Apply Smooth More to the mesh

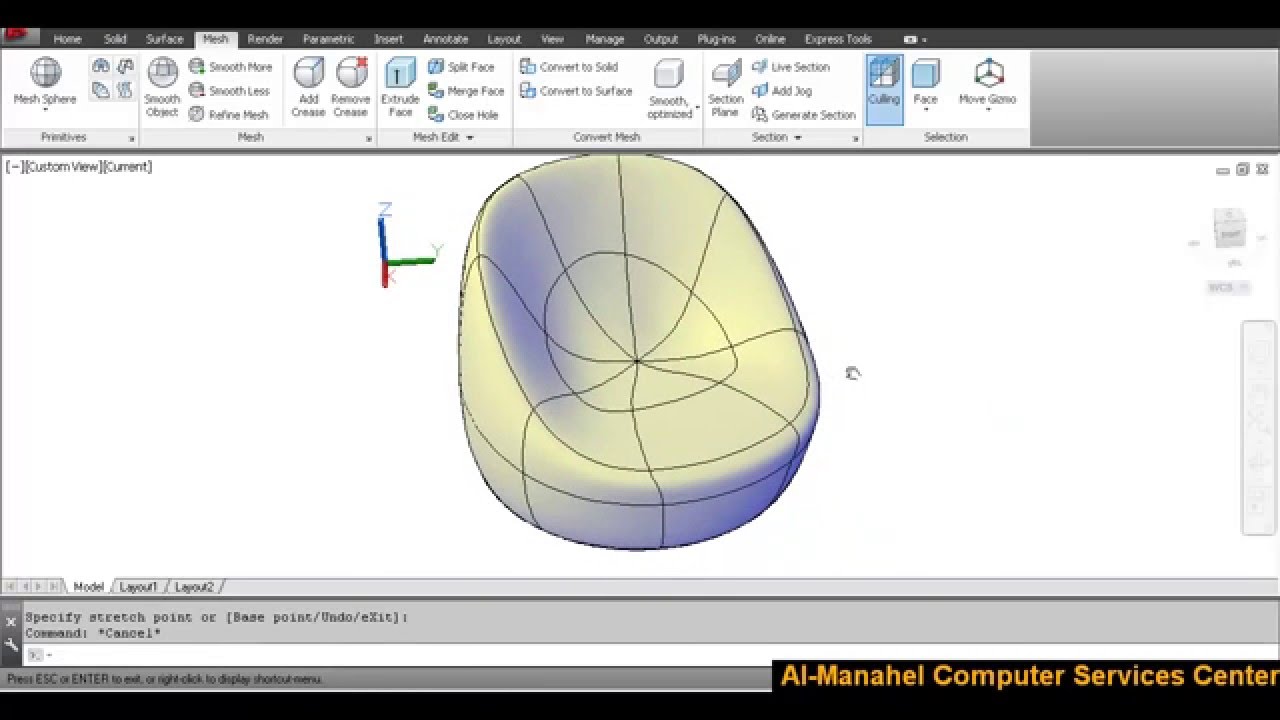tap(230, 67)
